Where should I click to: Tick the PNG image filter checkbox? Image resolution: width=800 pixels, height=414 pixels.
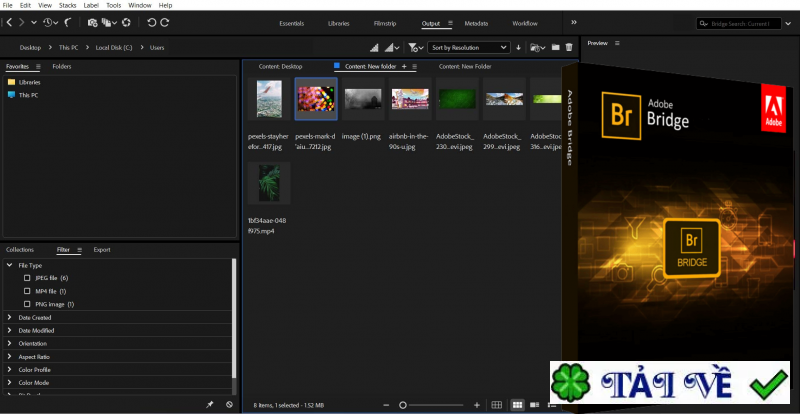pos(27,303)
